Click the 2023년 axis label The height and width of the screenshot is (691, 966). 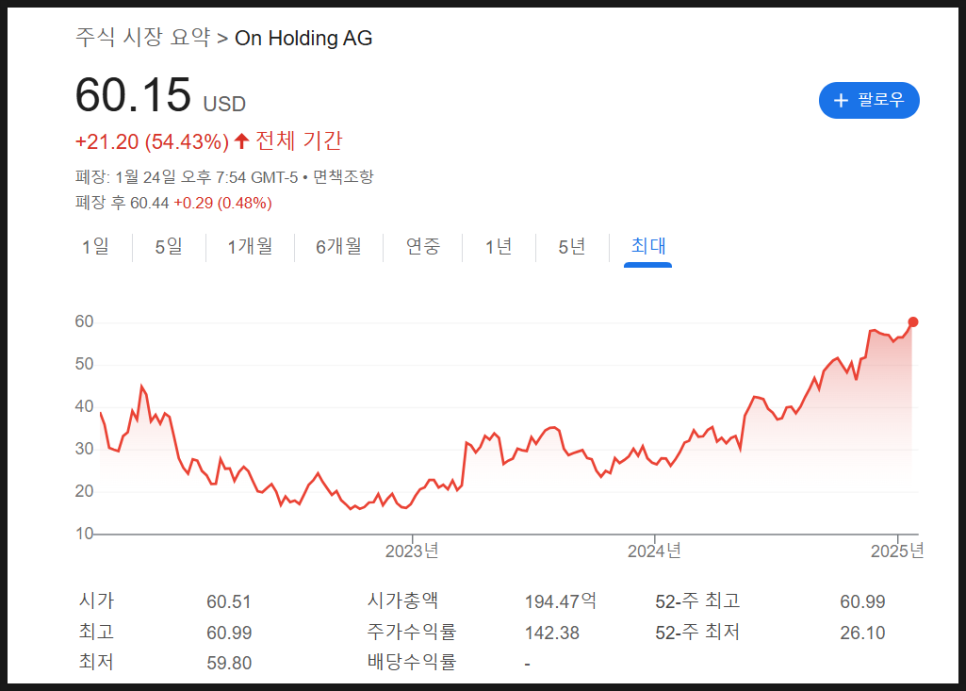pyautogui.click(x=412, y=551)
